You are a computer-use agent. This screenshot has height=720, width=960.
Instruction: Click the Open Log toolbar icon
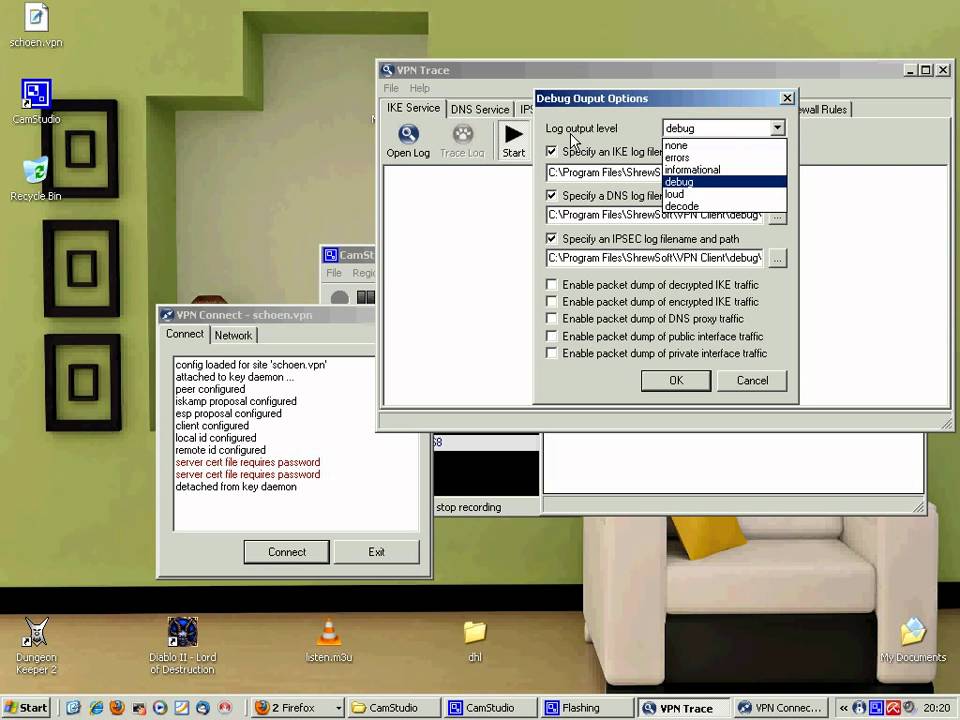pyautogui.click(x=408, y=134)
